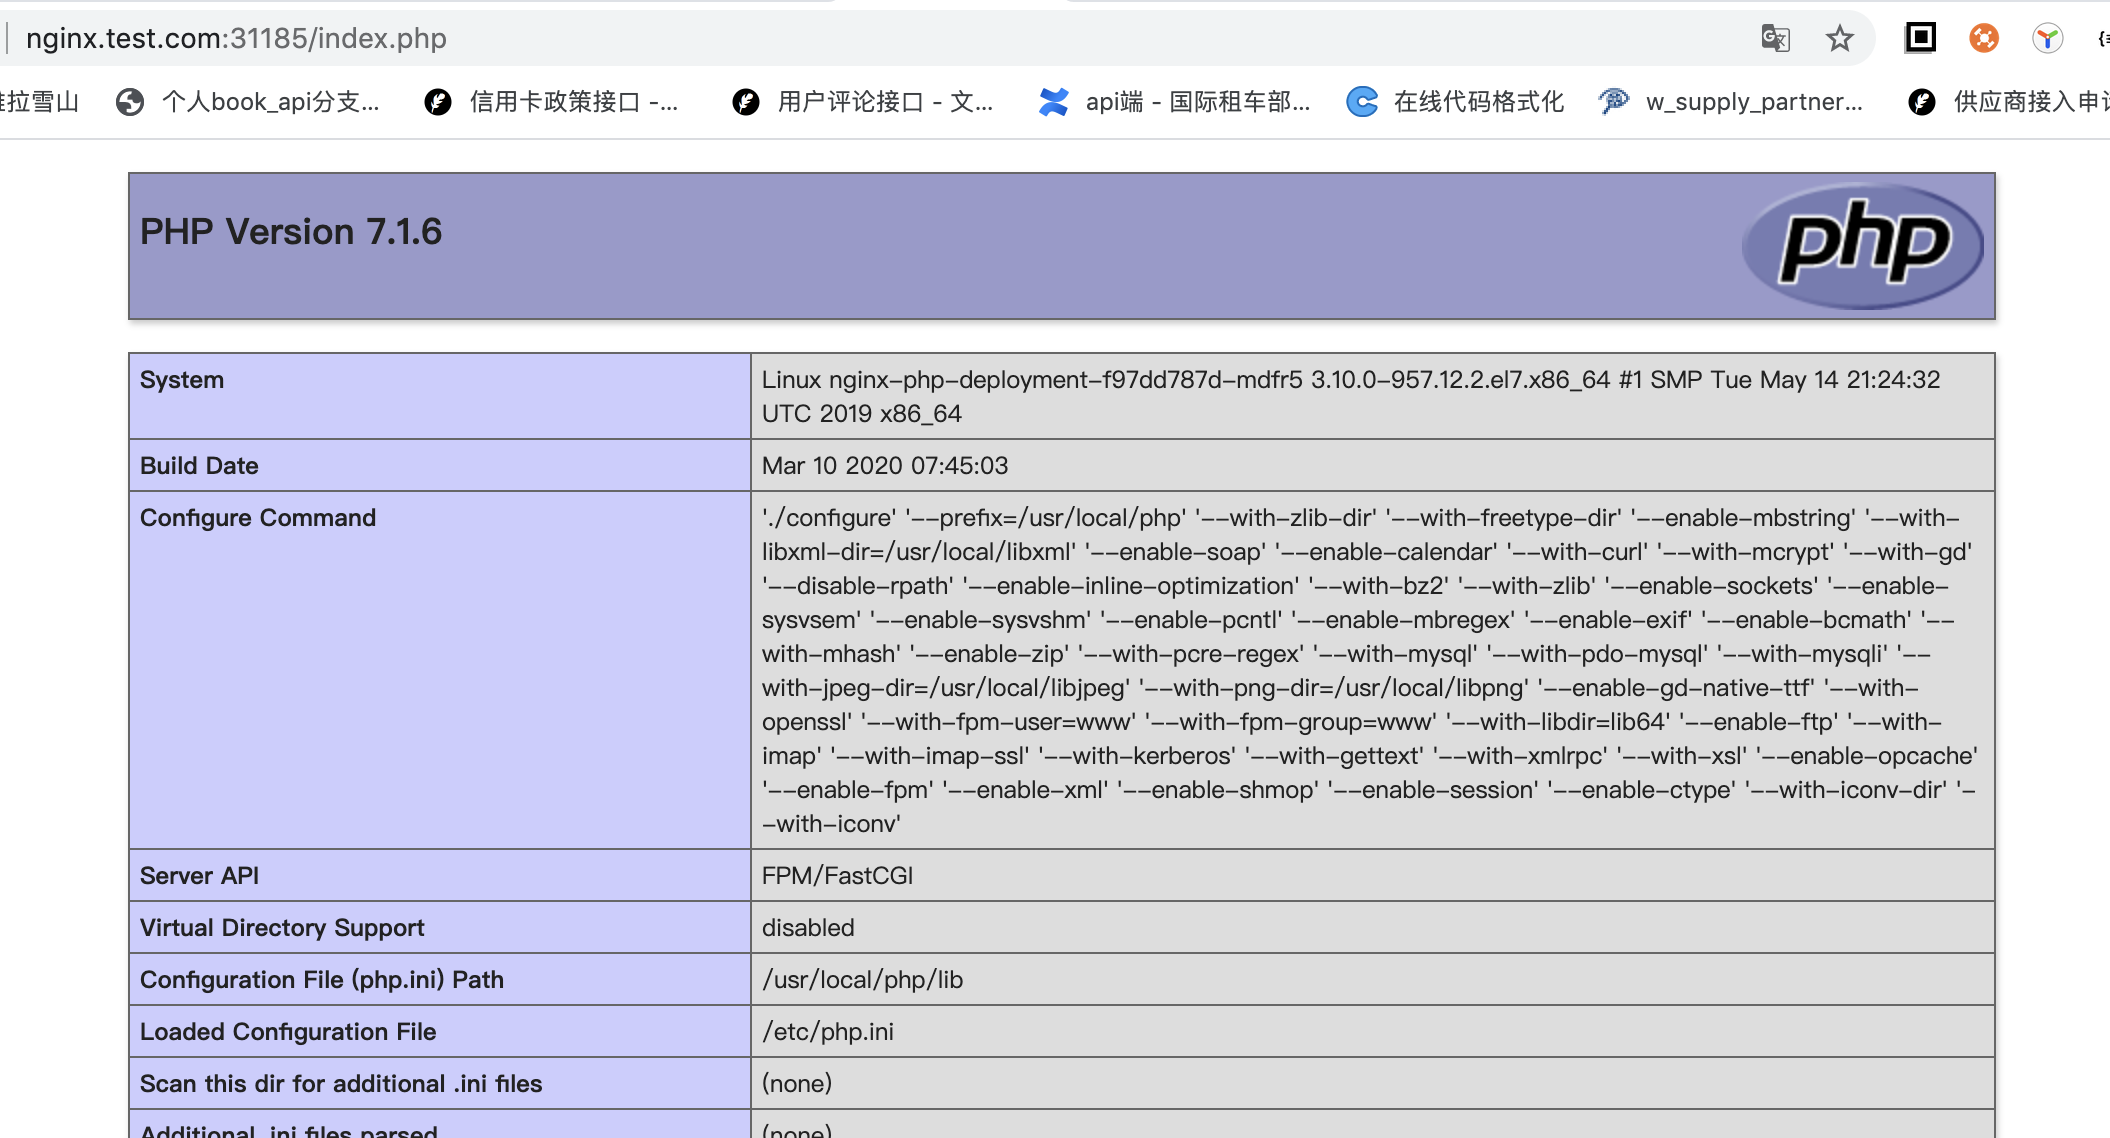Click the /etc/php.ini loaded configuration value

[x=828, y=1032]
